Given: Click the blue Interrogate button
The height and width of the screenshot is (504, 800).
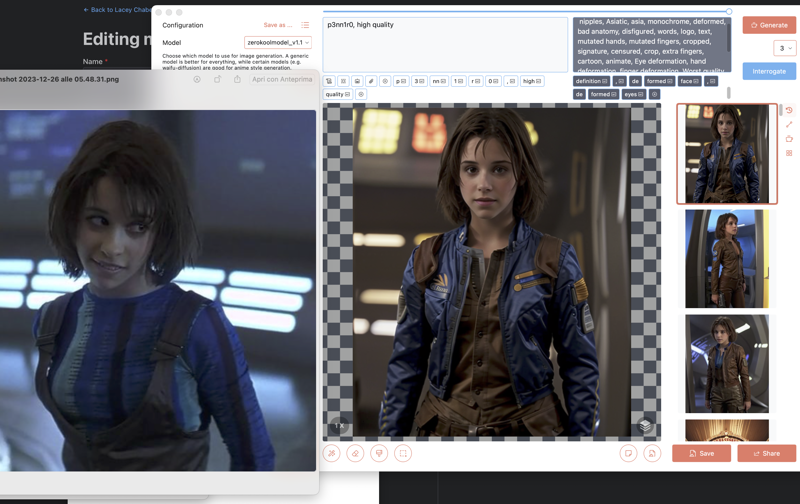Looking at the screenshot, I should 769,71.
